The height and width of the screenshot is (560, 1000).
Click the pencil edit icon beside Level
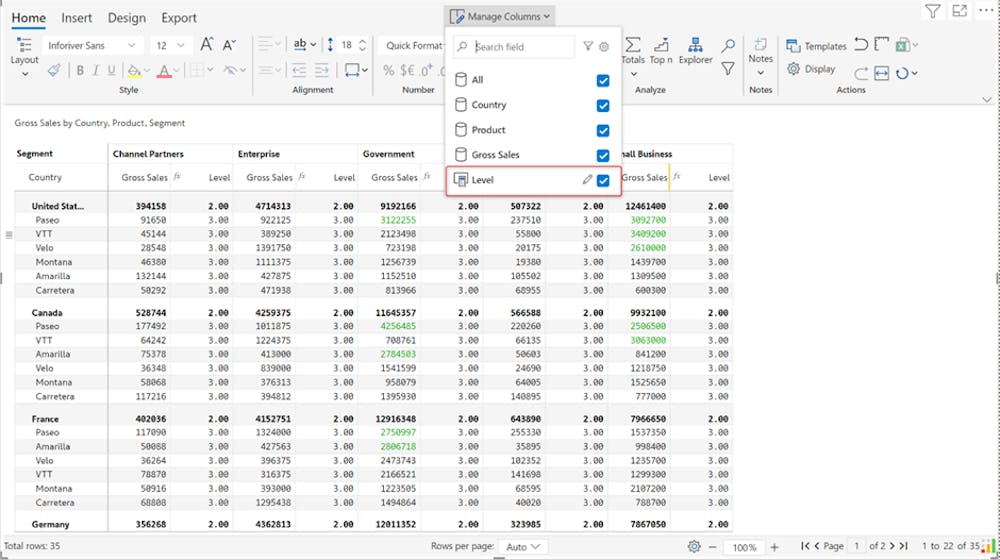click(588, 180)
